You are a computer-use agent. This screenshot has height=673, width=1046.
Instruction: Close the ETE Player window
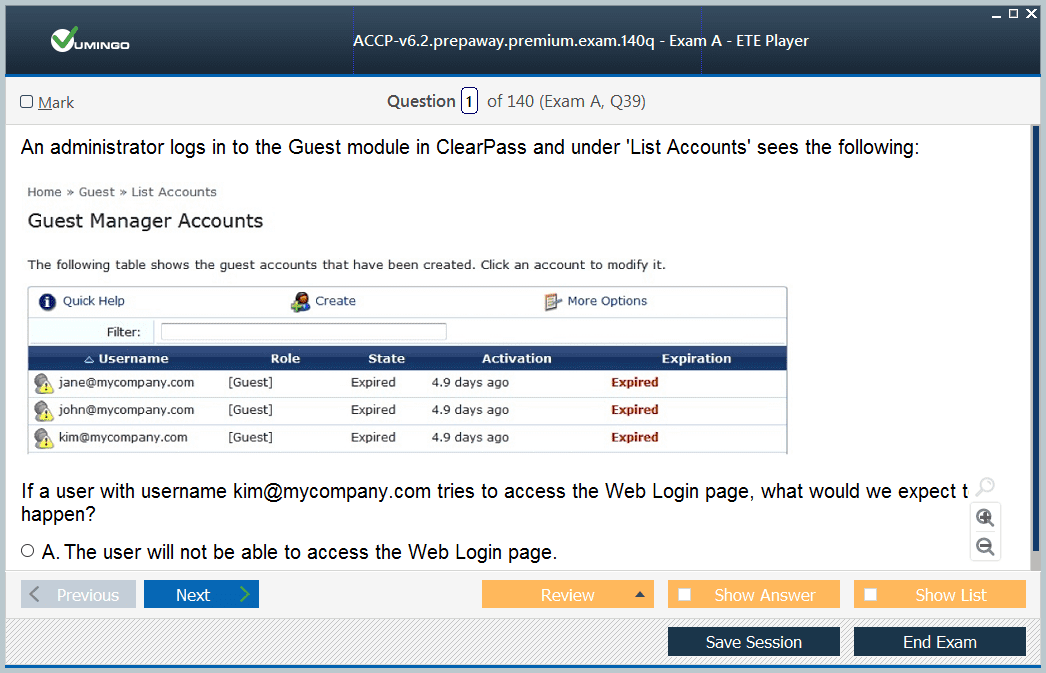1031,13
